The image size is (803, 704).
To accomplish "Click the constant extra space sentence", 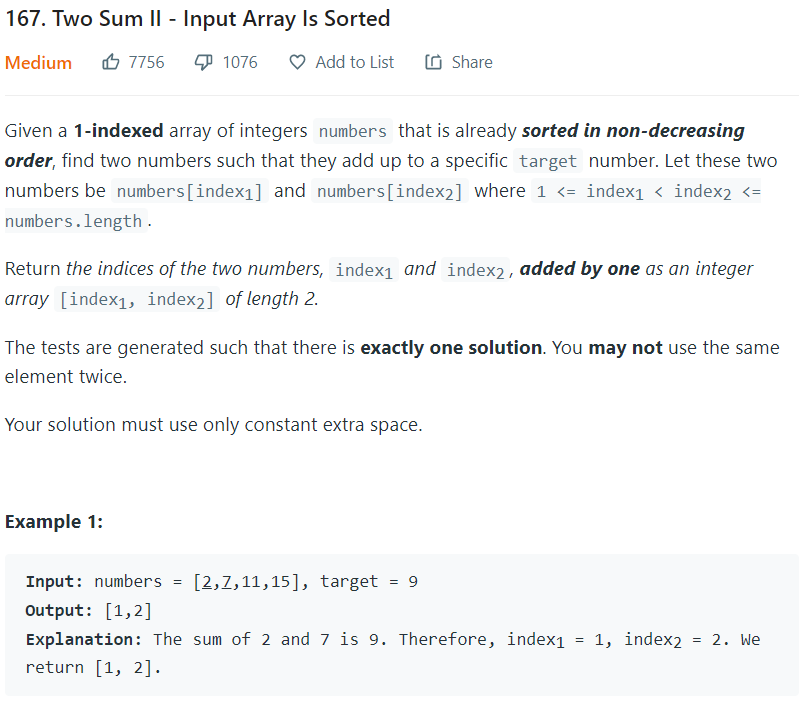I will [x=214, y=425].
